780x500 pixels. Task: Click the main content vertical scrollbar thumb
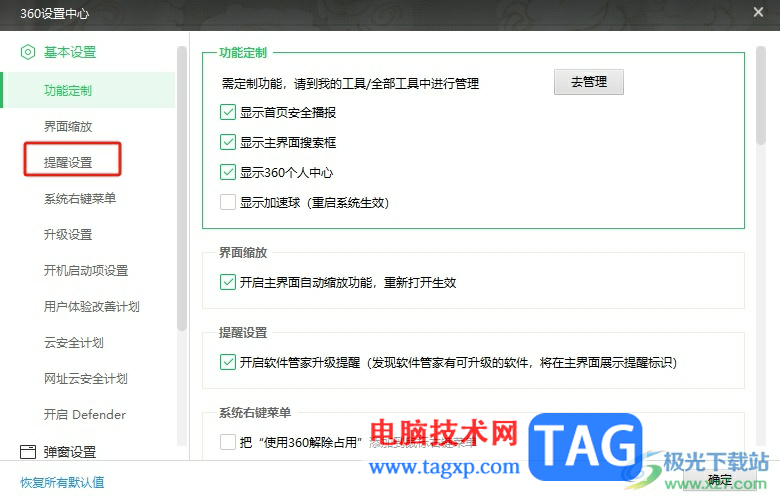[x=760, y=96]
